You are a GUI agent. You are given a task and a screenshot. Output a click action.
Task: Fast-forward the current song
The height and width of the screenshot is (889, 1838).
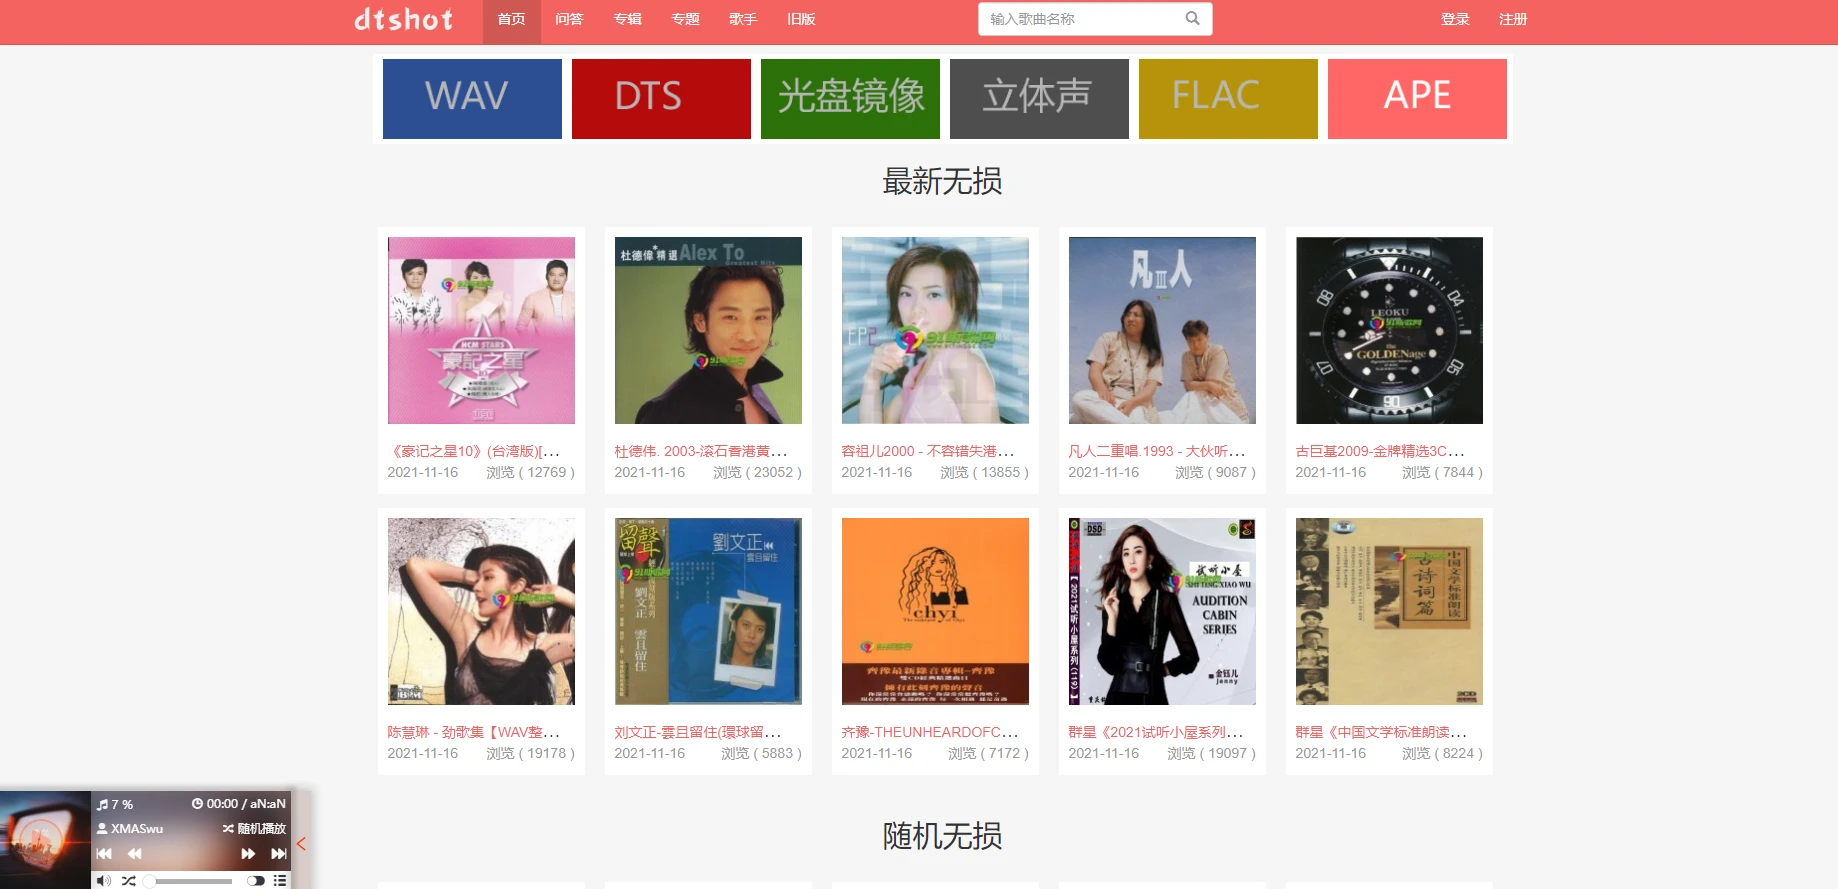(248, 853)
